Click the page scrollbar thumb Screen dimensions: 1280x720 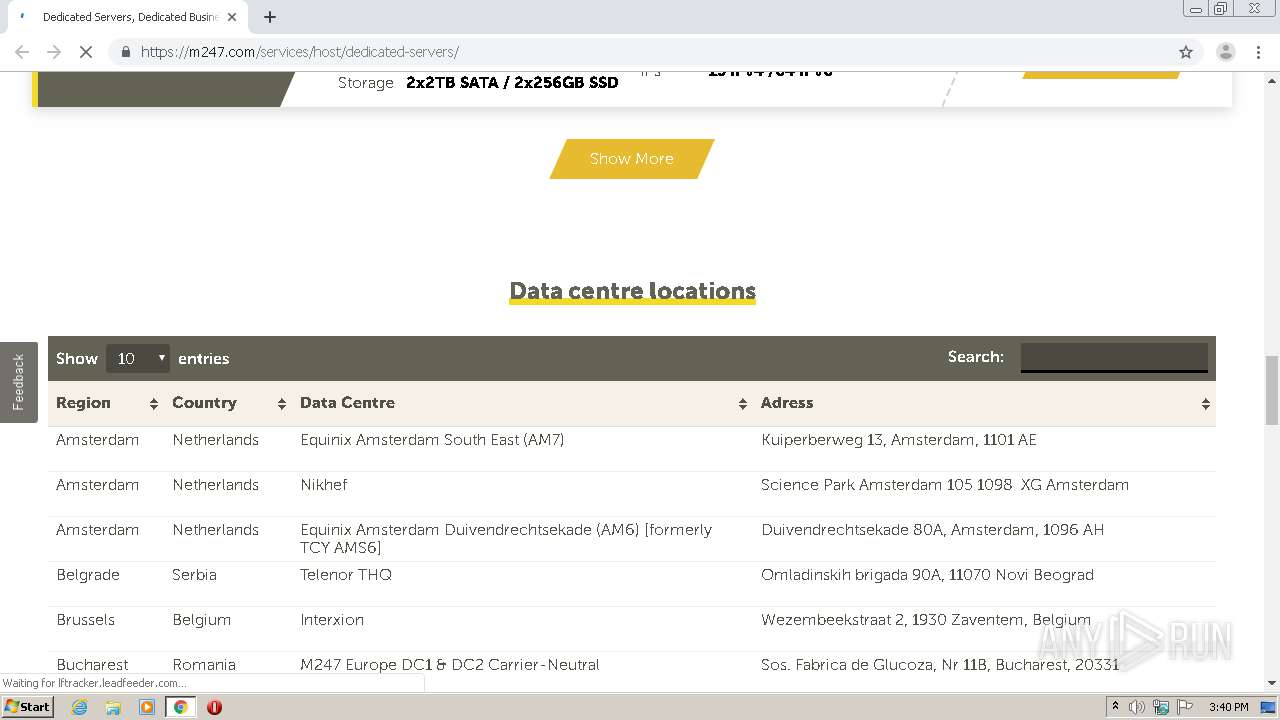[x=1272, y=390]
